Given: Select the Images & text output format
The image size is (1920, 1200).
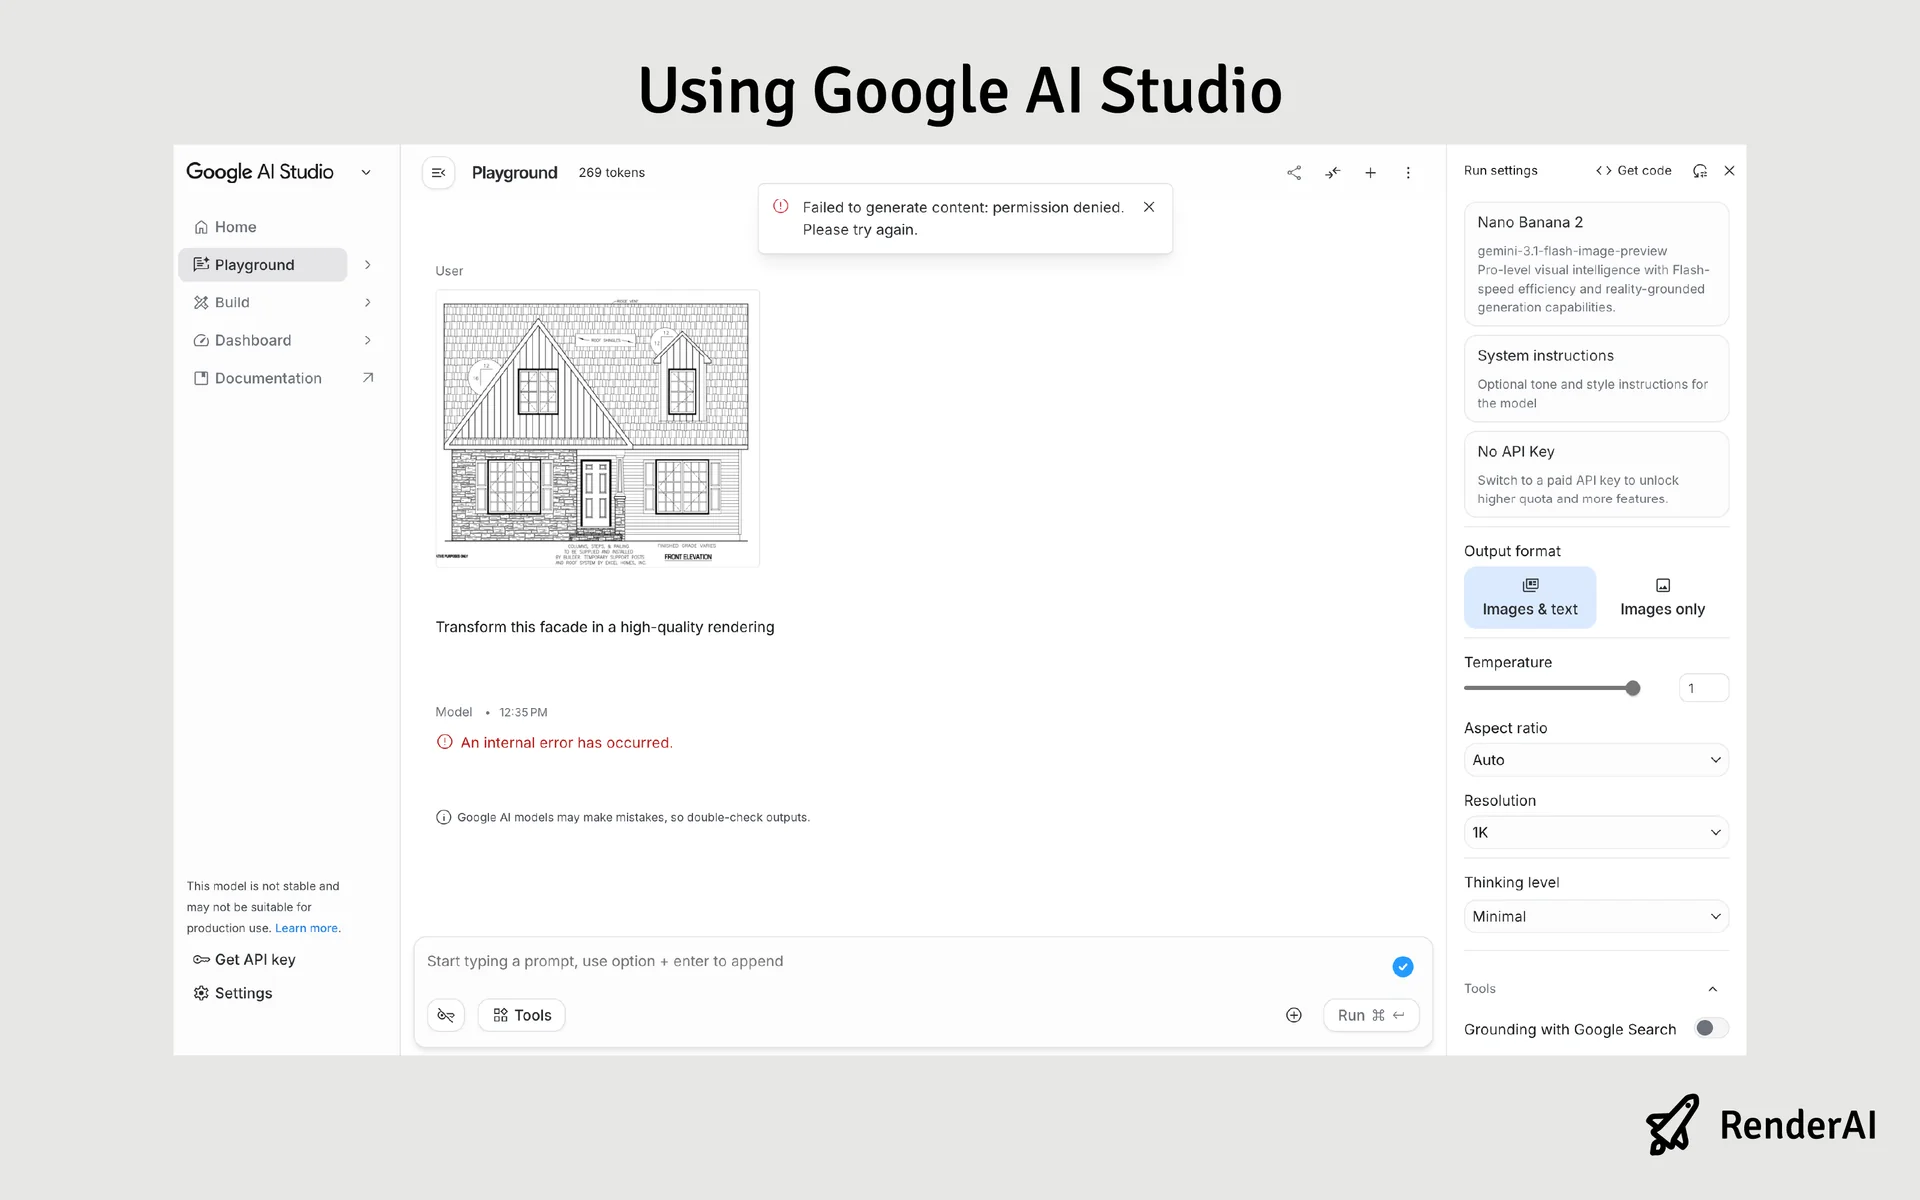Looking at the screenshot, I should pos(1529,596).
